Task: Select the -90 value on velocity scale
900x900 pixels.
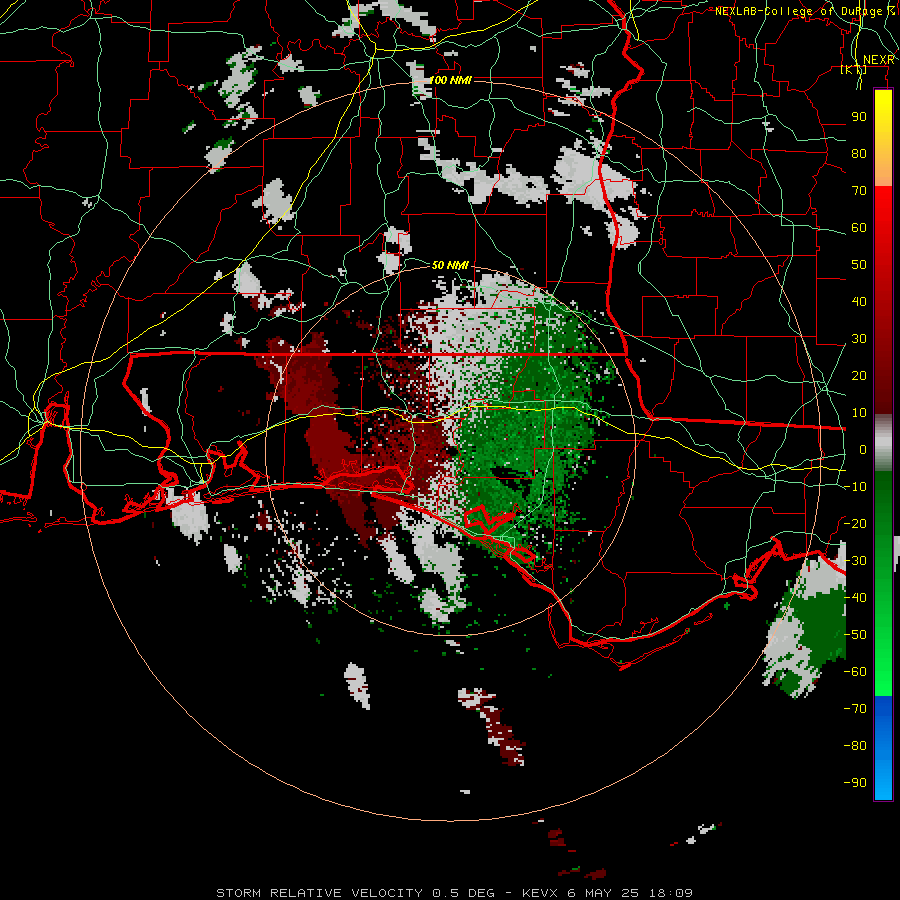Action: [x=855, y=783]
